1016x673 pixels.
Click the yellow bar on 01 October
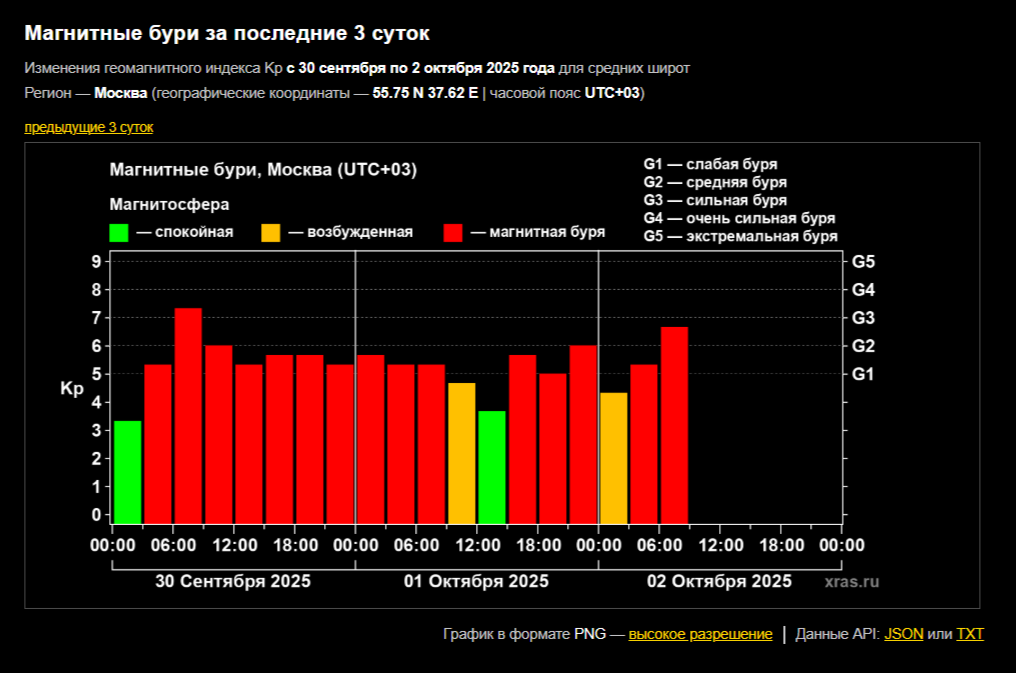(x=462, y=452)
